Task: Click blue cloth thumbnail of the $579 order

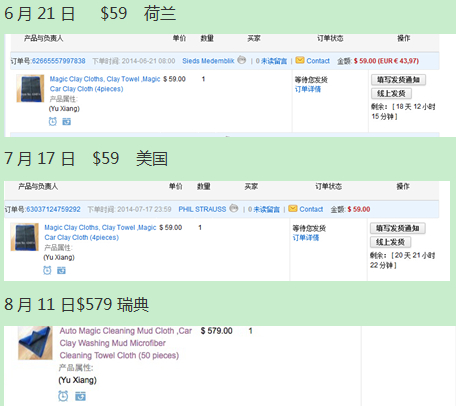Action: pos(35,343)
